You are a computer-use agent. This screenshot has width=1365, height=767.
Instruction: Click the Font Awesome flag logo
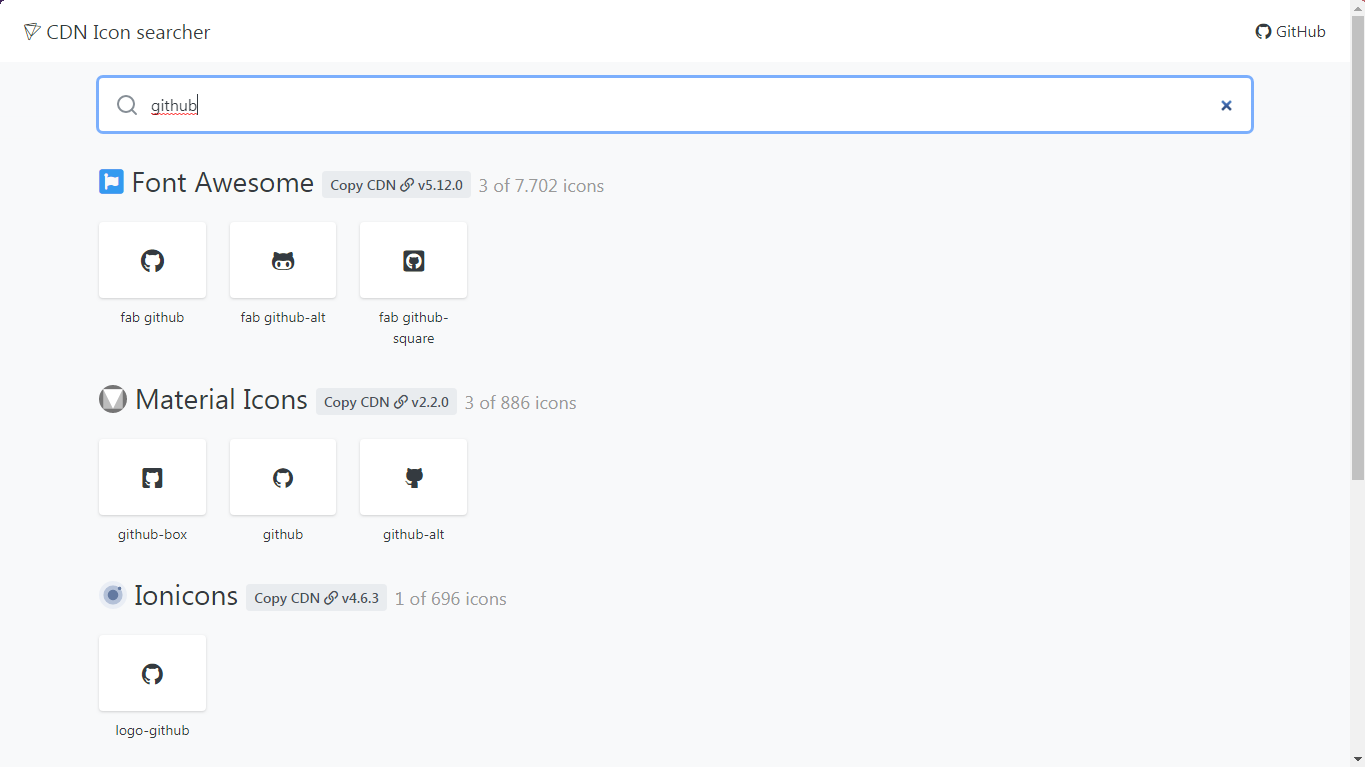[x=111, y=182]
